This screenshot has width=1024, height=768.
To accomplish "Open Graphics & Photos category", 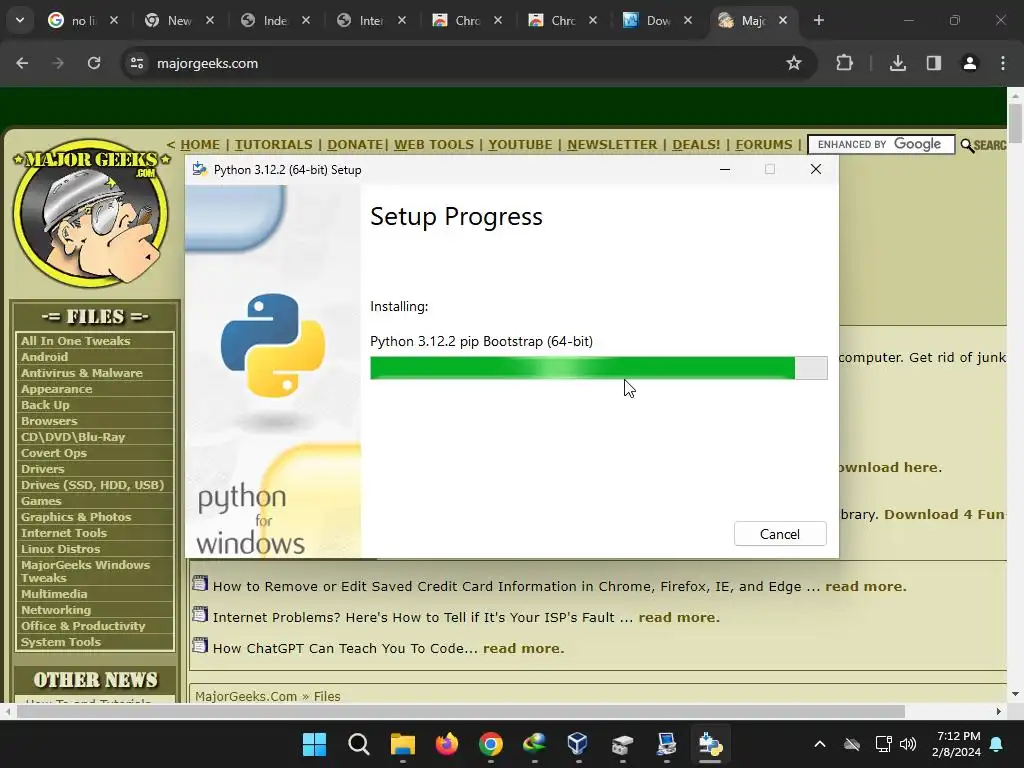I will tap(76, 517).
